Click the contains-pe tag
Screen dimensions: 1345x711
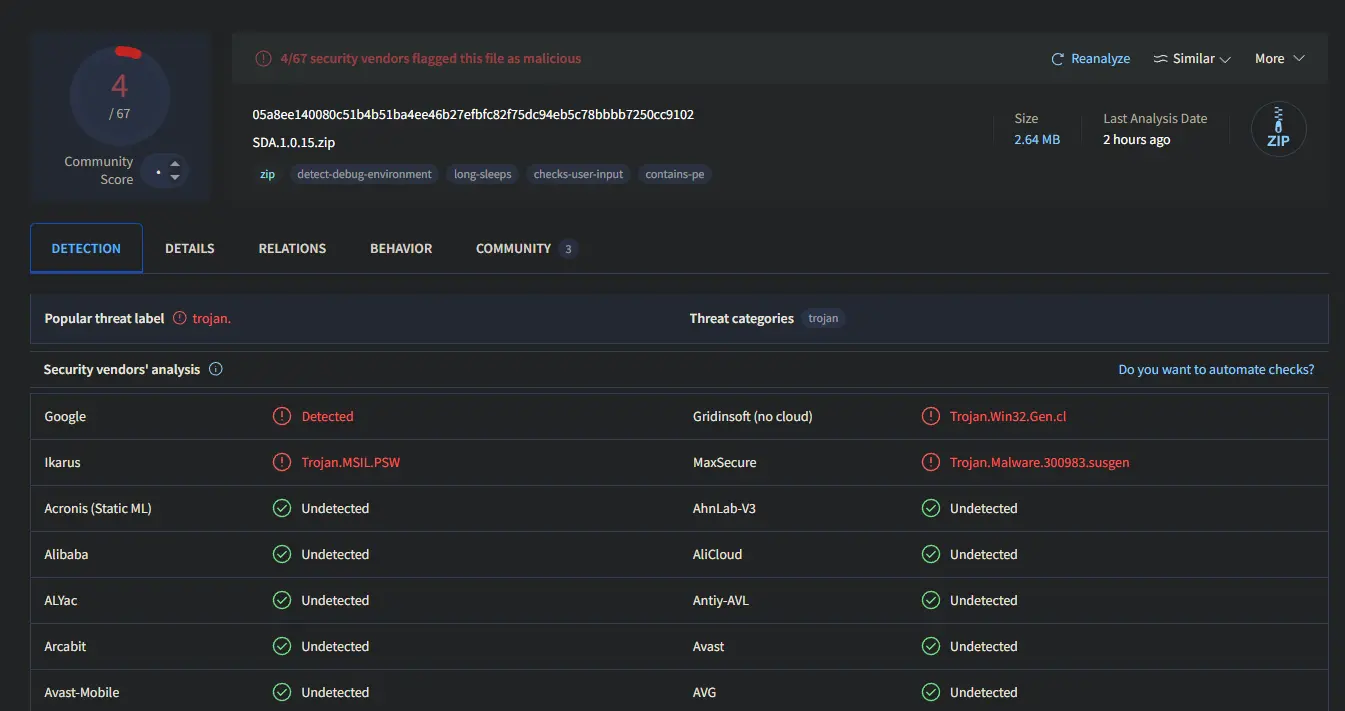[x=674, y=174]
